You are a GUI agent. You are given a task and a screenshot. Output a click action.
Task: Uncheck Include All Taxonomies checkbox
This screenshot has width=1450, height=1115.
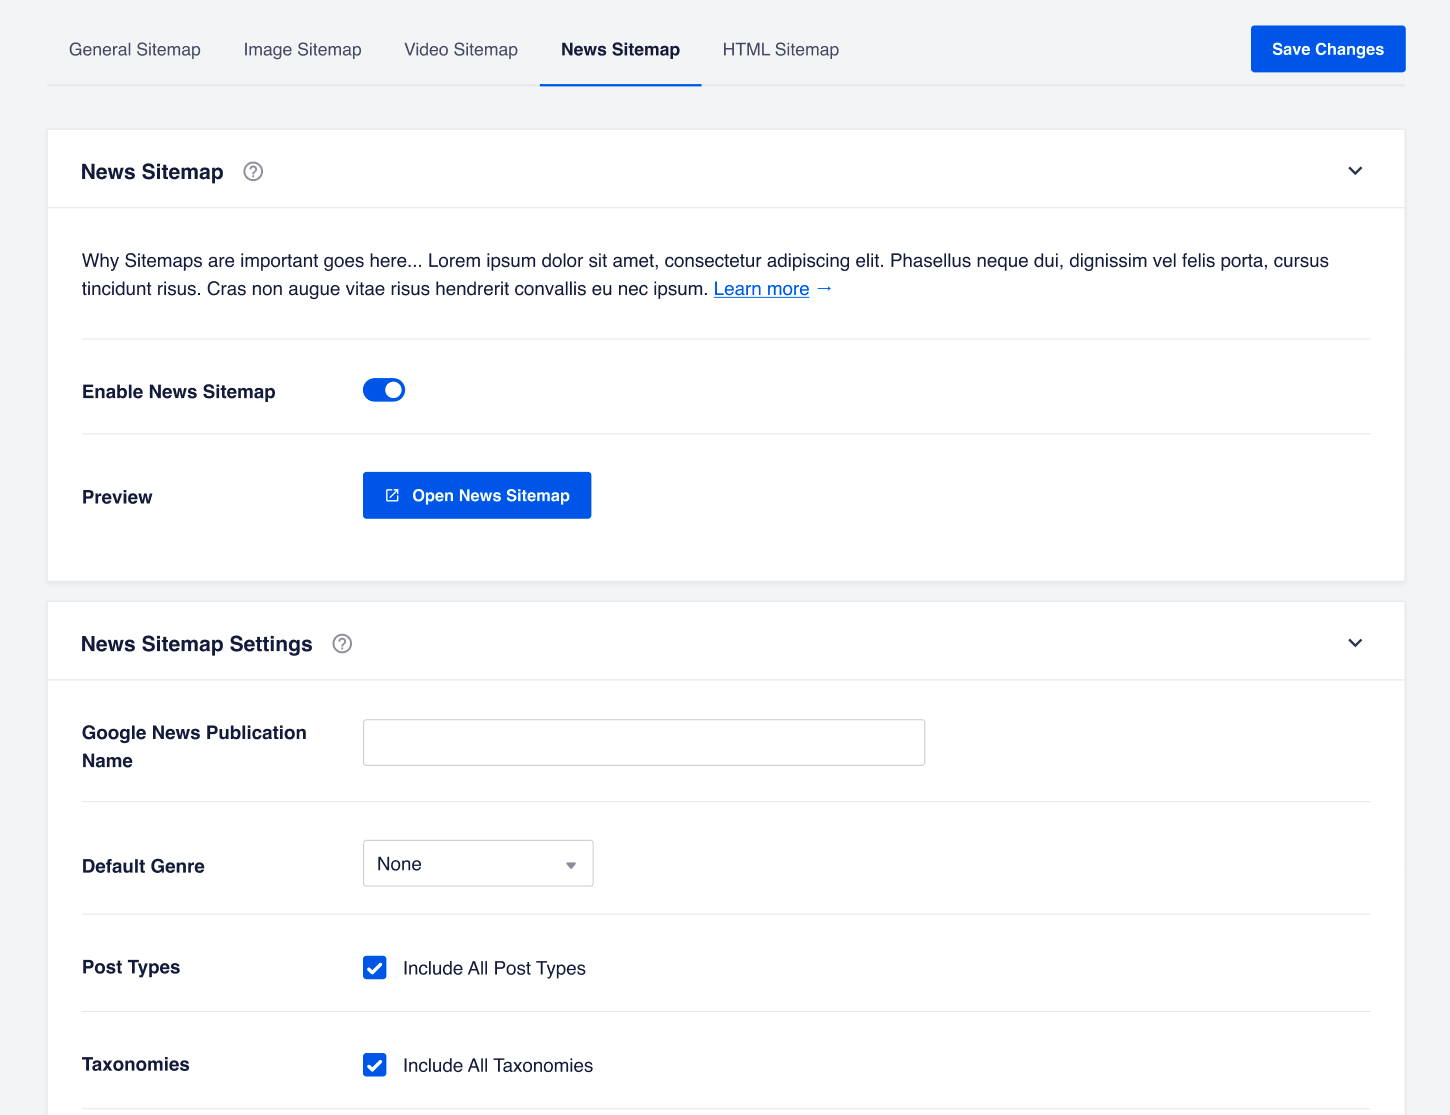click(x=375, y=1065)
